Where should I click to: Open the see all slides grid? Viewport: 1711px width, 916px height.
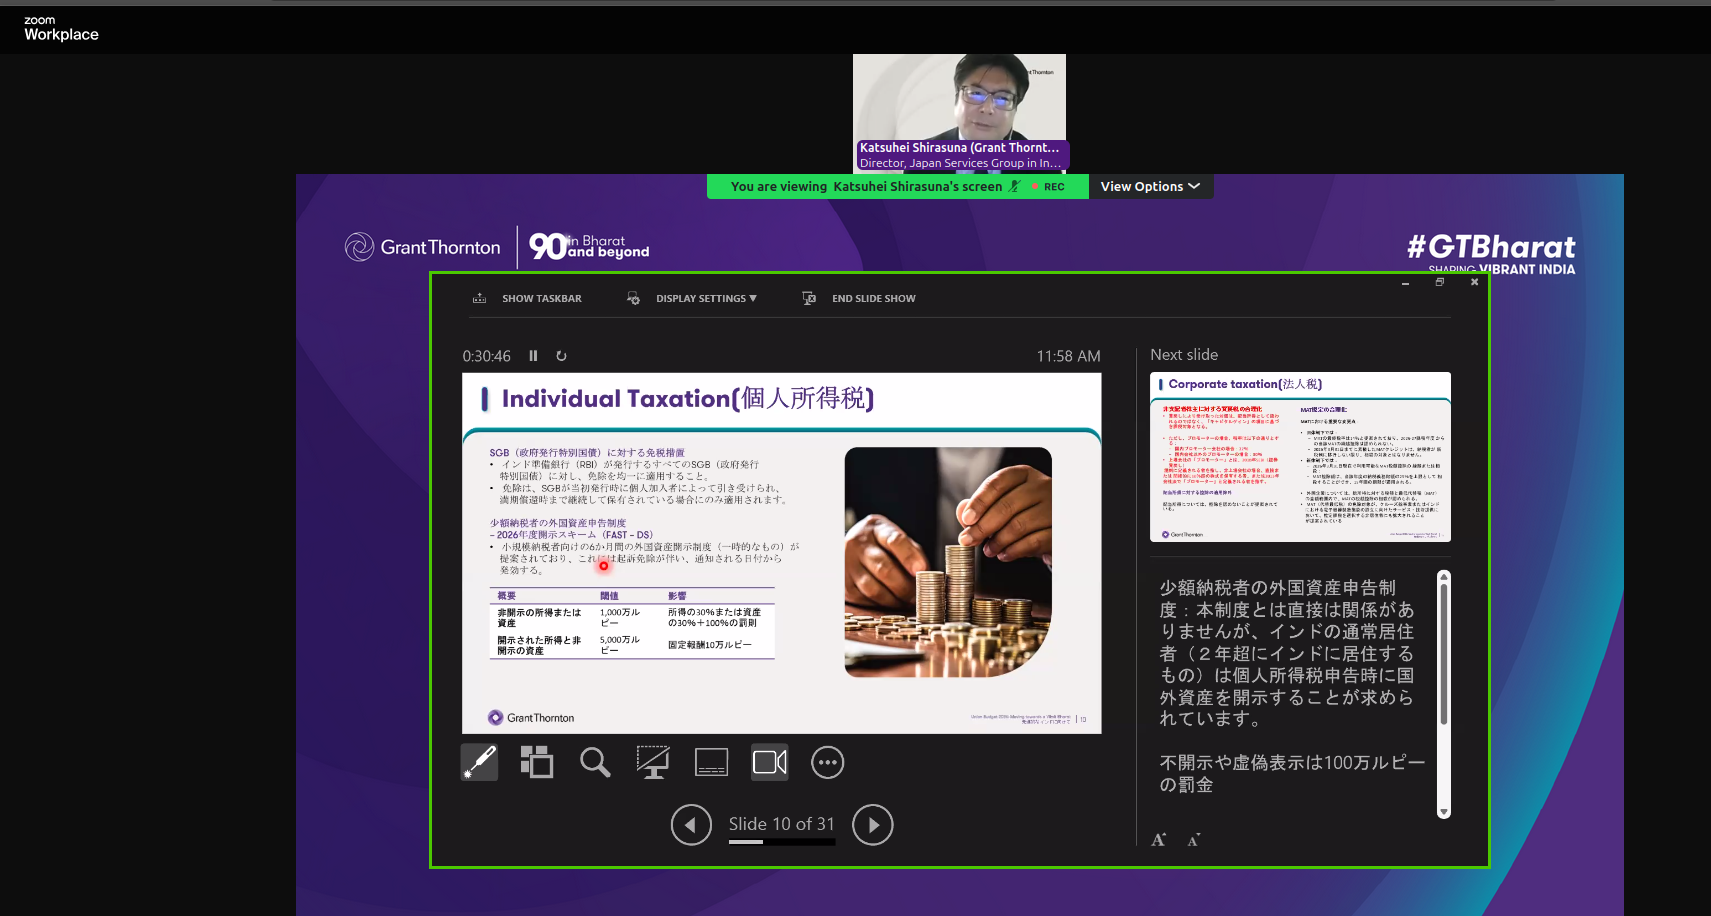[x=537, y=763]
